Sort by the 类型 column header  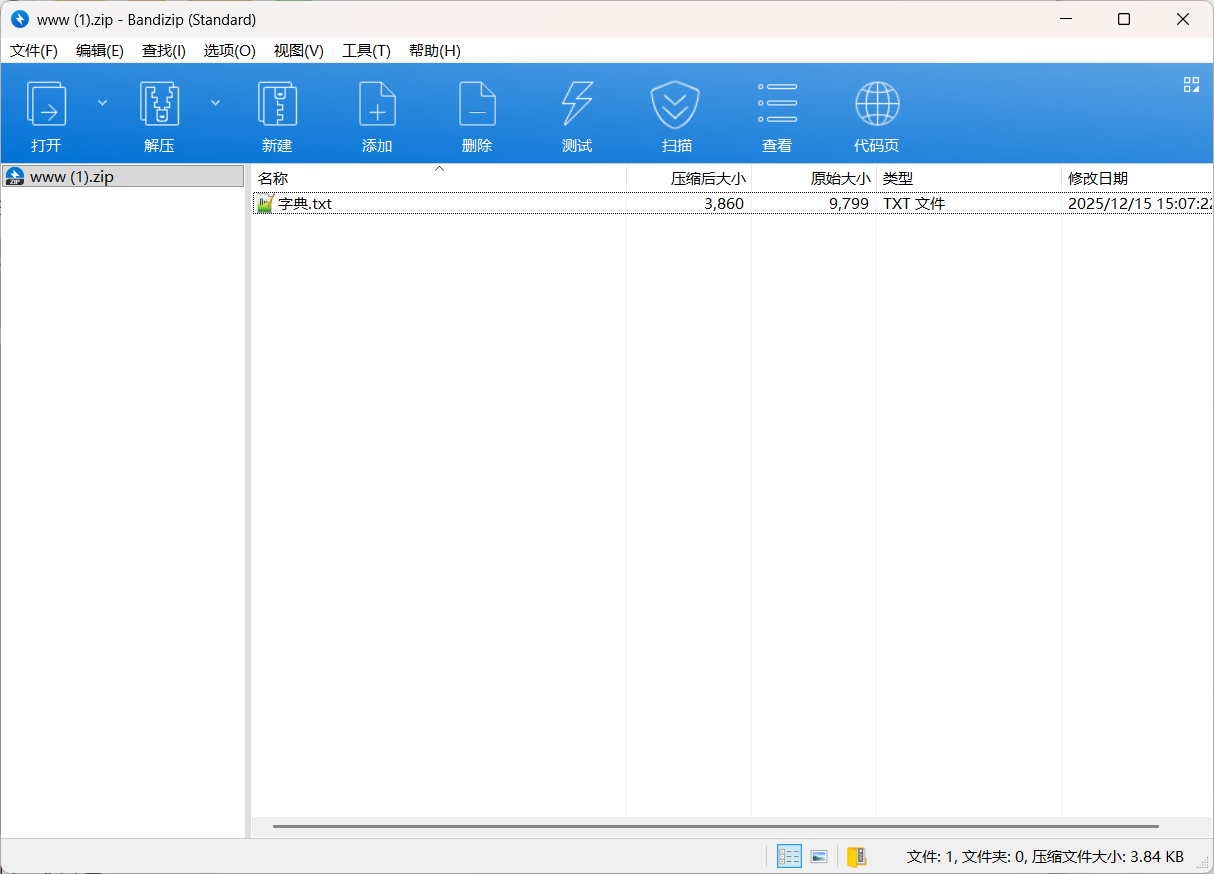click(x=969, y=179)
